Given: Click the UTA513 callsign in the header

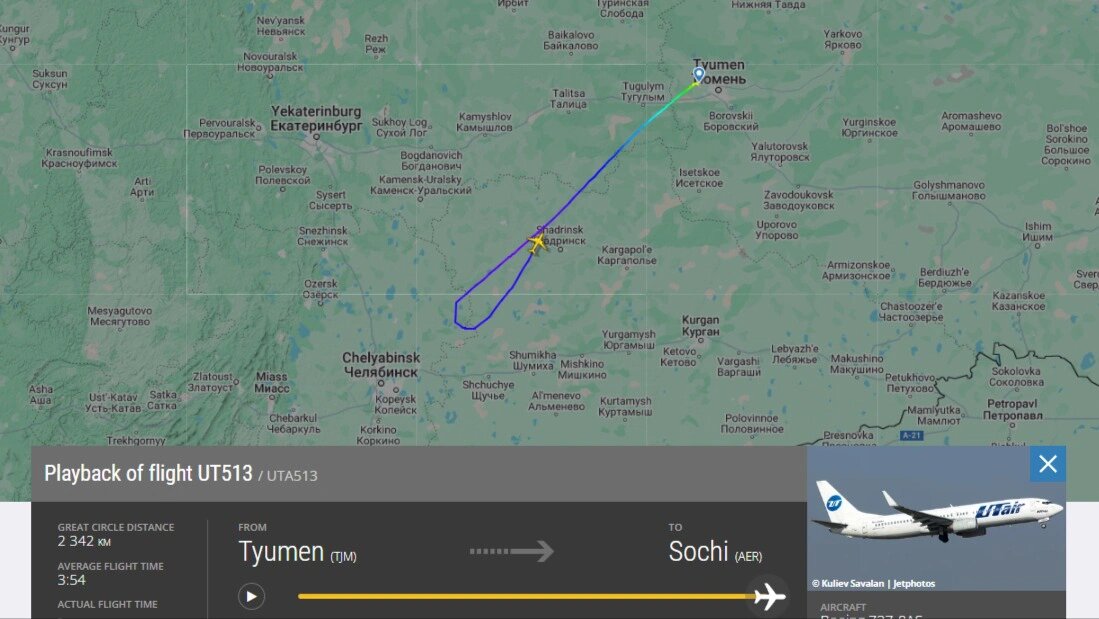Looking at the screenshot, I should [292, 476].
